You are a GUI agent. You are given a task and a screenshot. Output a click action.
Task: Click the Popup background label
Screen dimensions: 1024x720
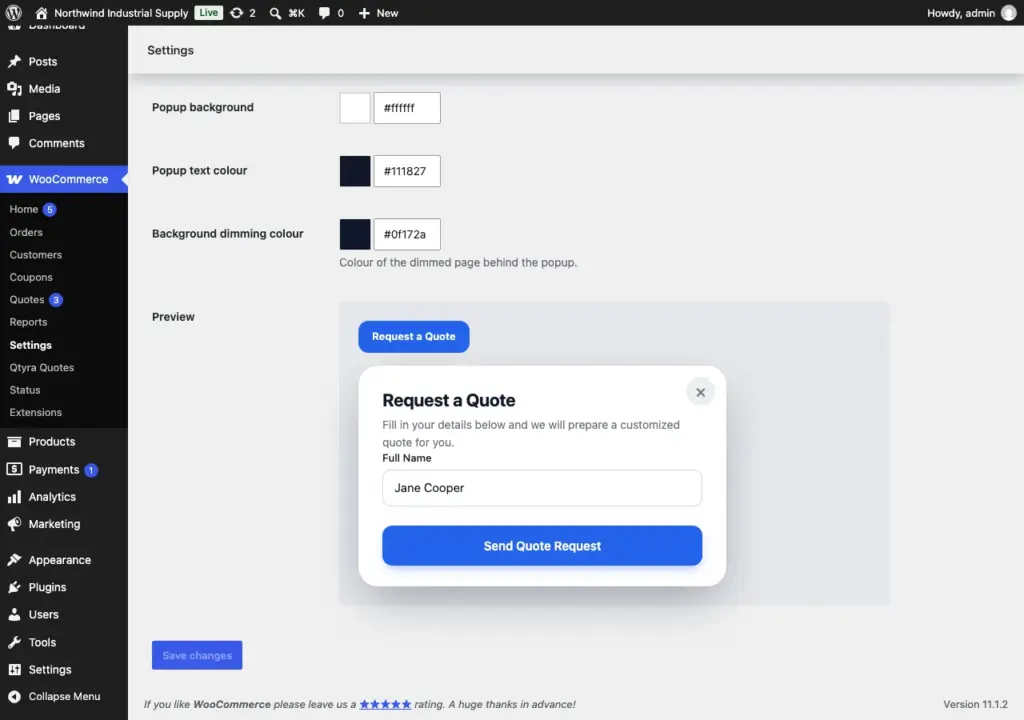203,107
